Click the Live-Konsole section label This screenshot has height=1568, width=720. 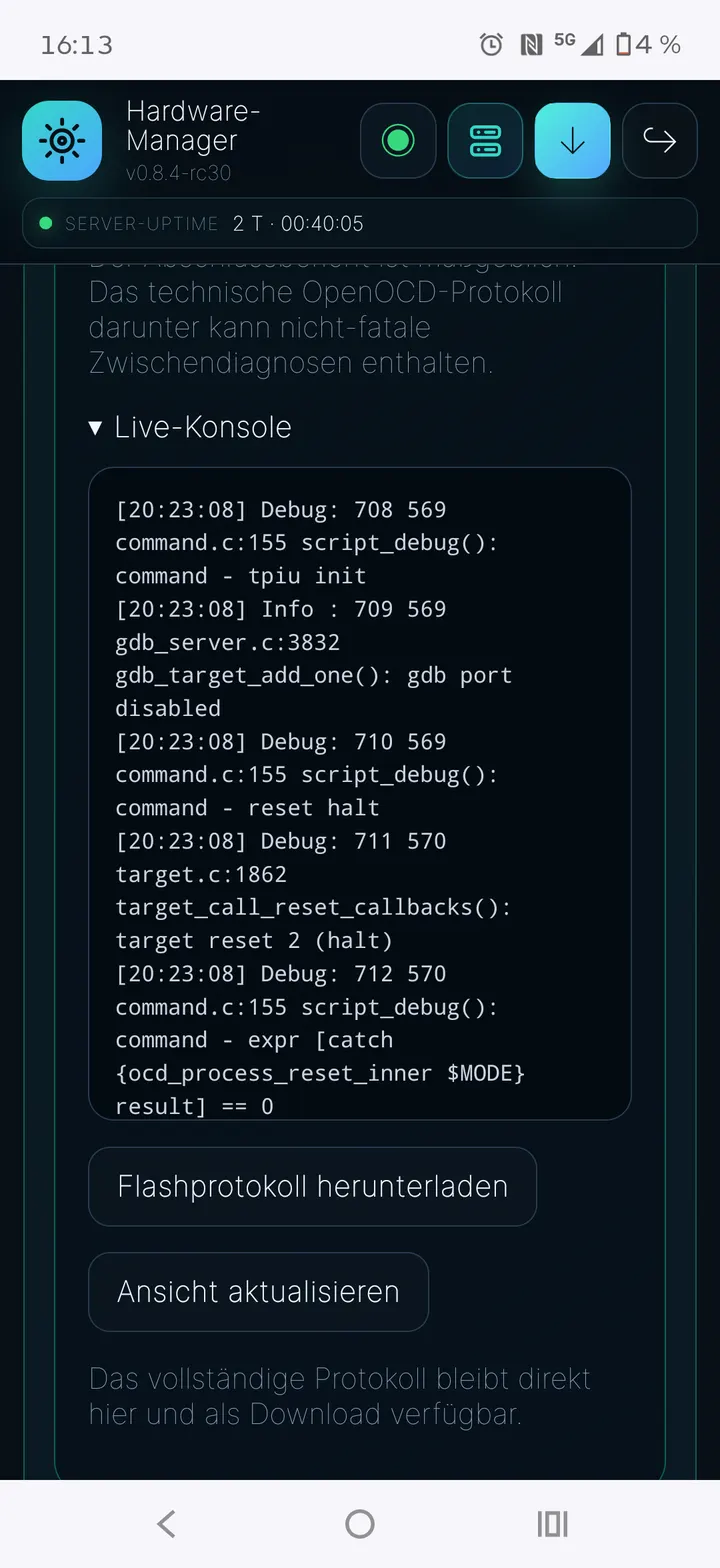coord(203,427)
